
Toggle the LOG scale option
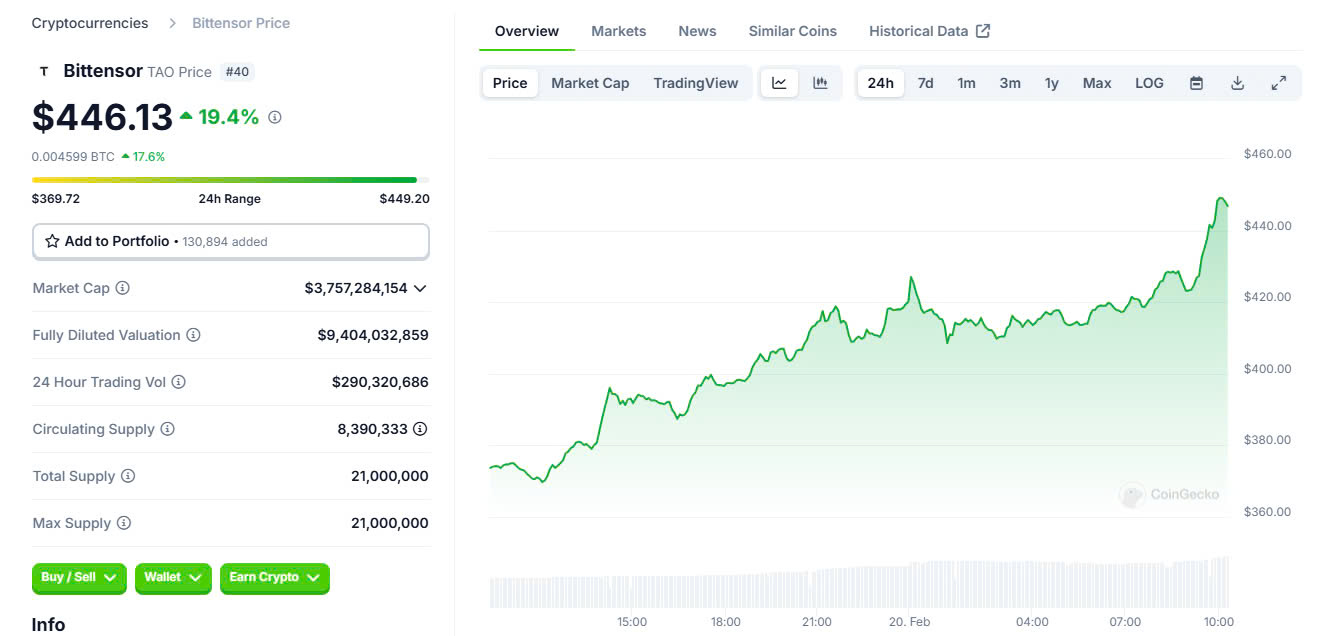(1149, 83)
